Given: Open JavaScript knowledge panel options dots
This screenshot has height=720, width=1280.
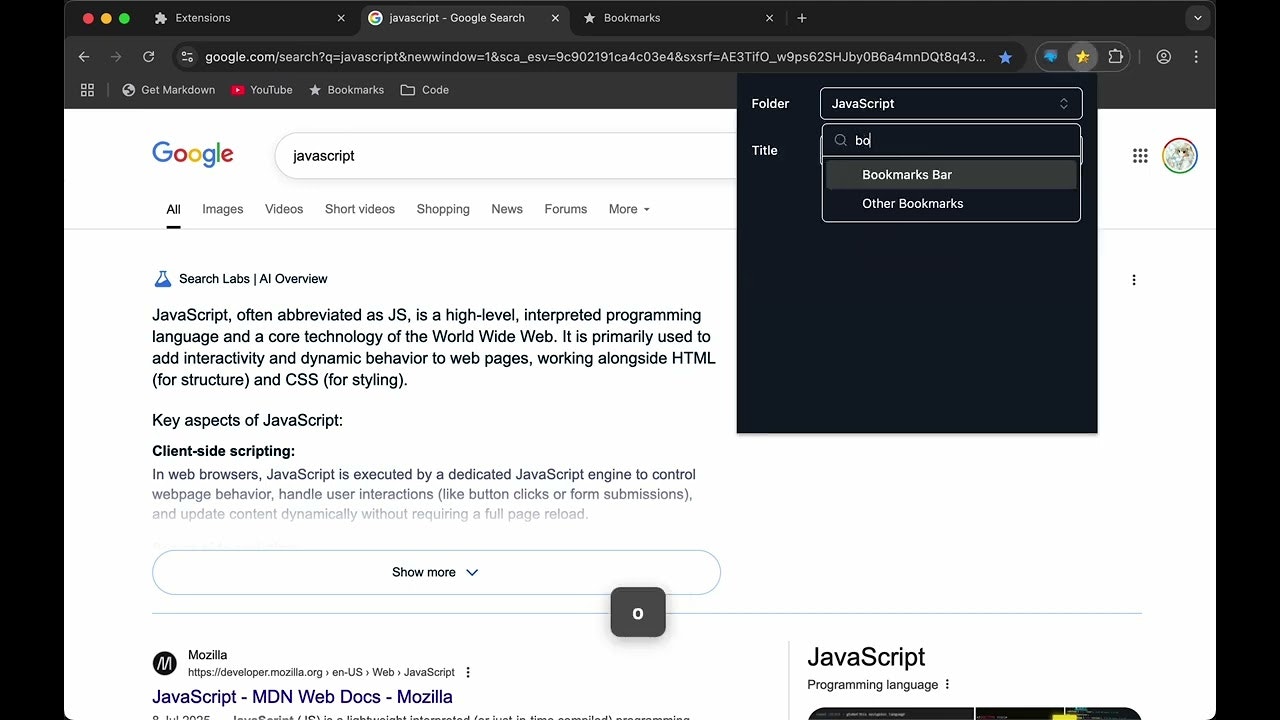Looking at the screenshot, I should point(947,685).
